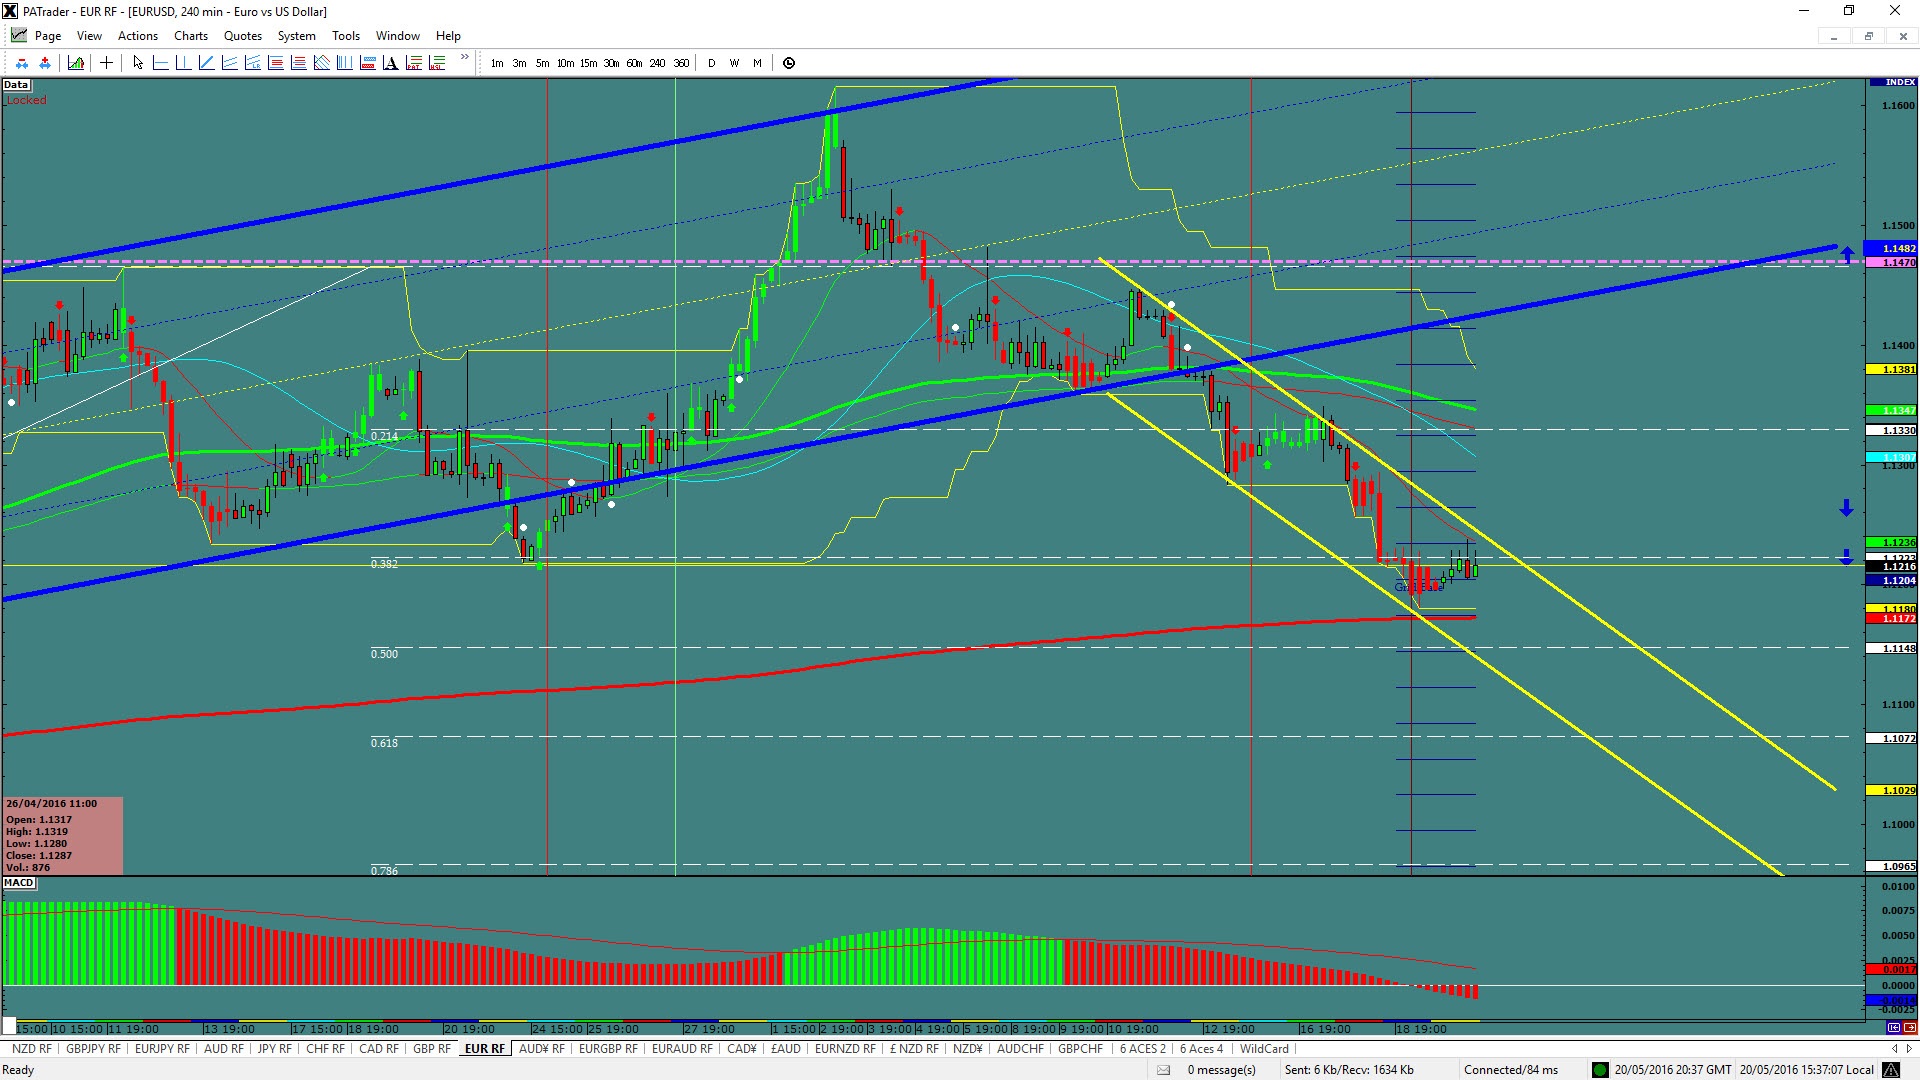
Task: Select the second red levels tool
Action: point(298,63)
